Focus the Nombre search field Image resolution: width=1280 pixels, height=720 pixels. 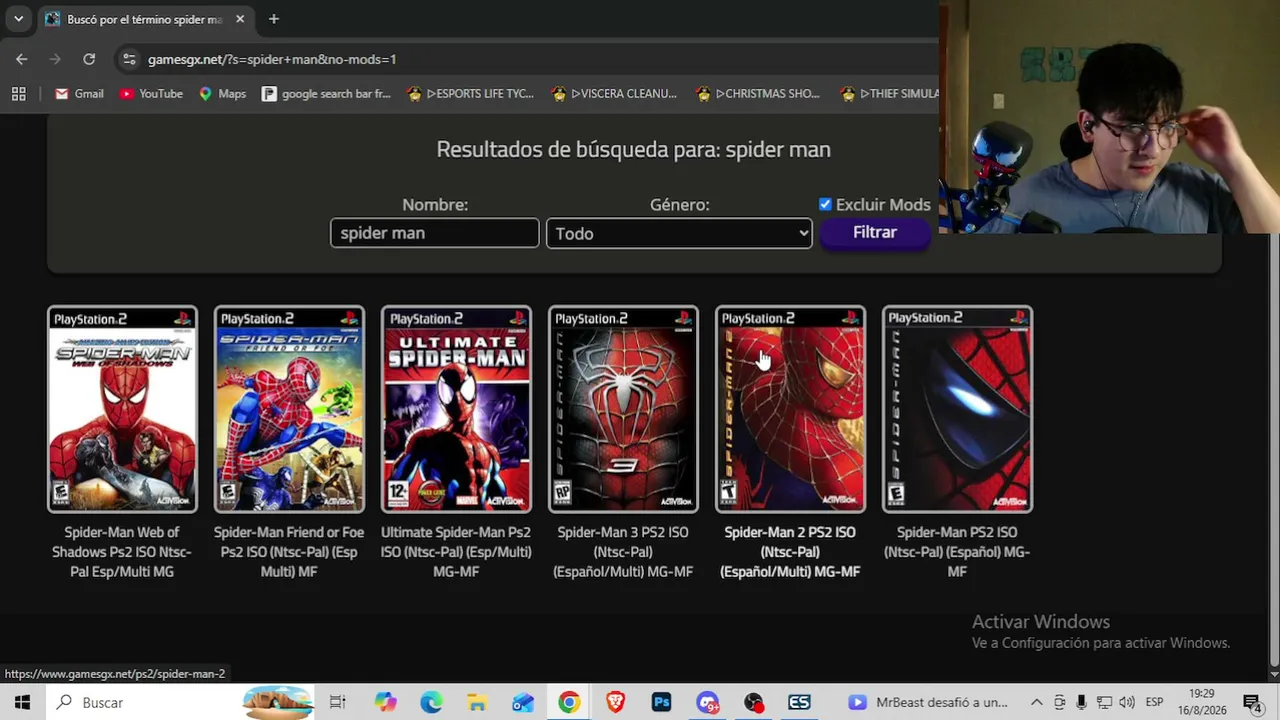pyautogui.click(x=435, y=233)
